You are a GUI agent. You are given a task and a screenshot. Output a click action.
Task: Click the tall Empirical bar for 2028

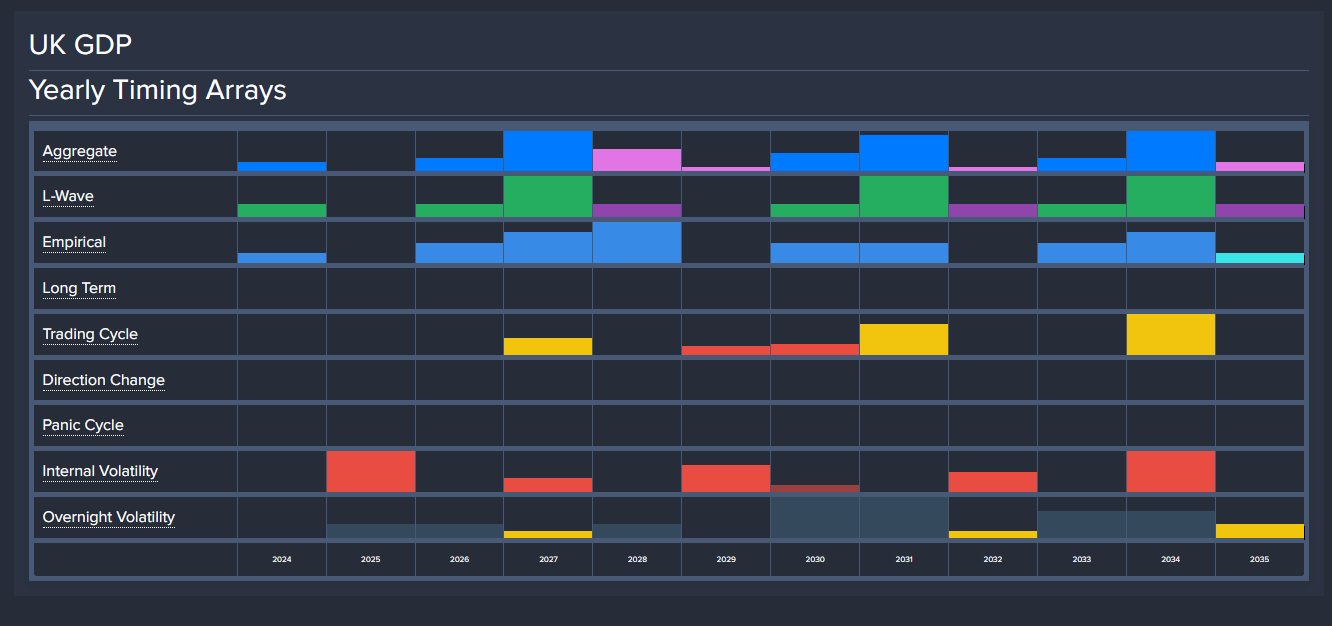(x=637, y=243)
